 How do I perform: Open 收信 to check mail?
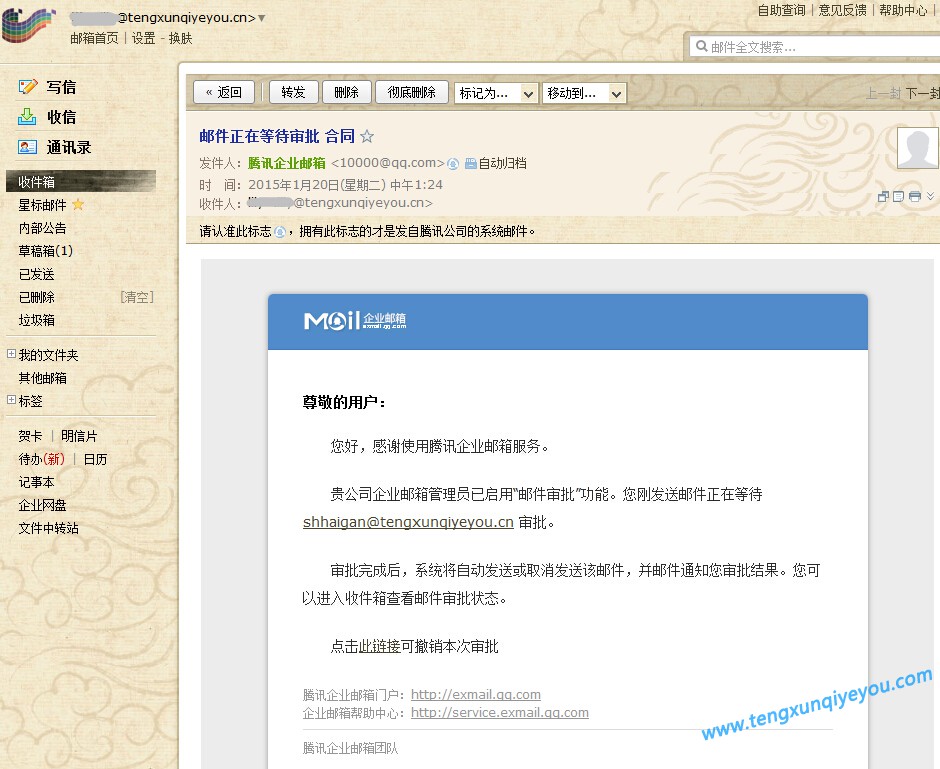point(61,117)
